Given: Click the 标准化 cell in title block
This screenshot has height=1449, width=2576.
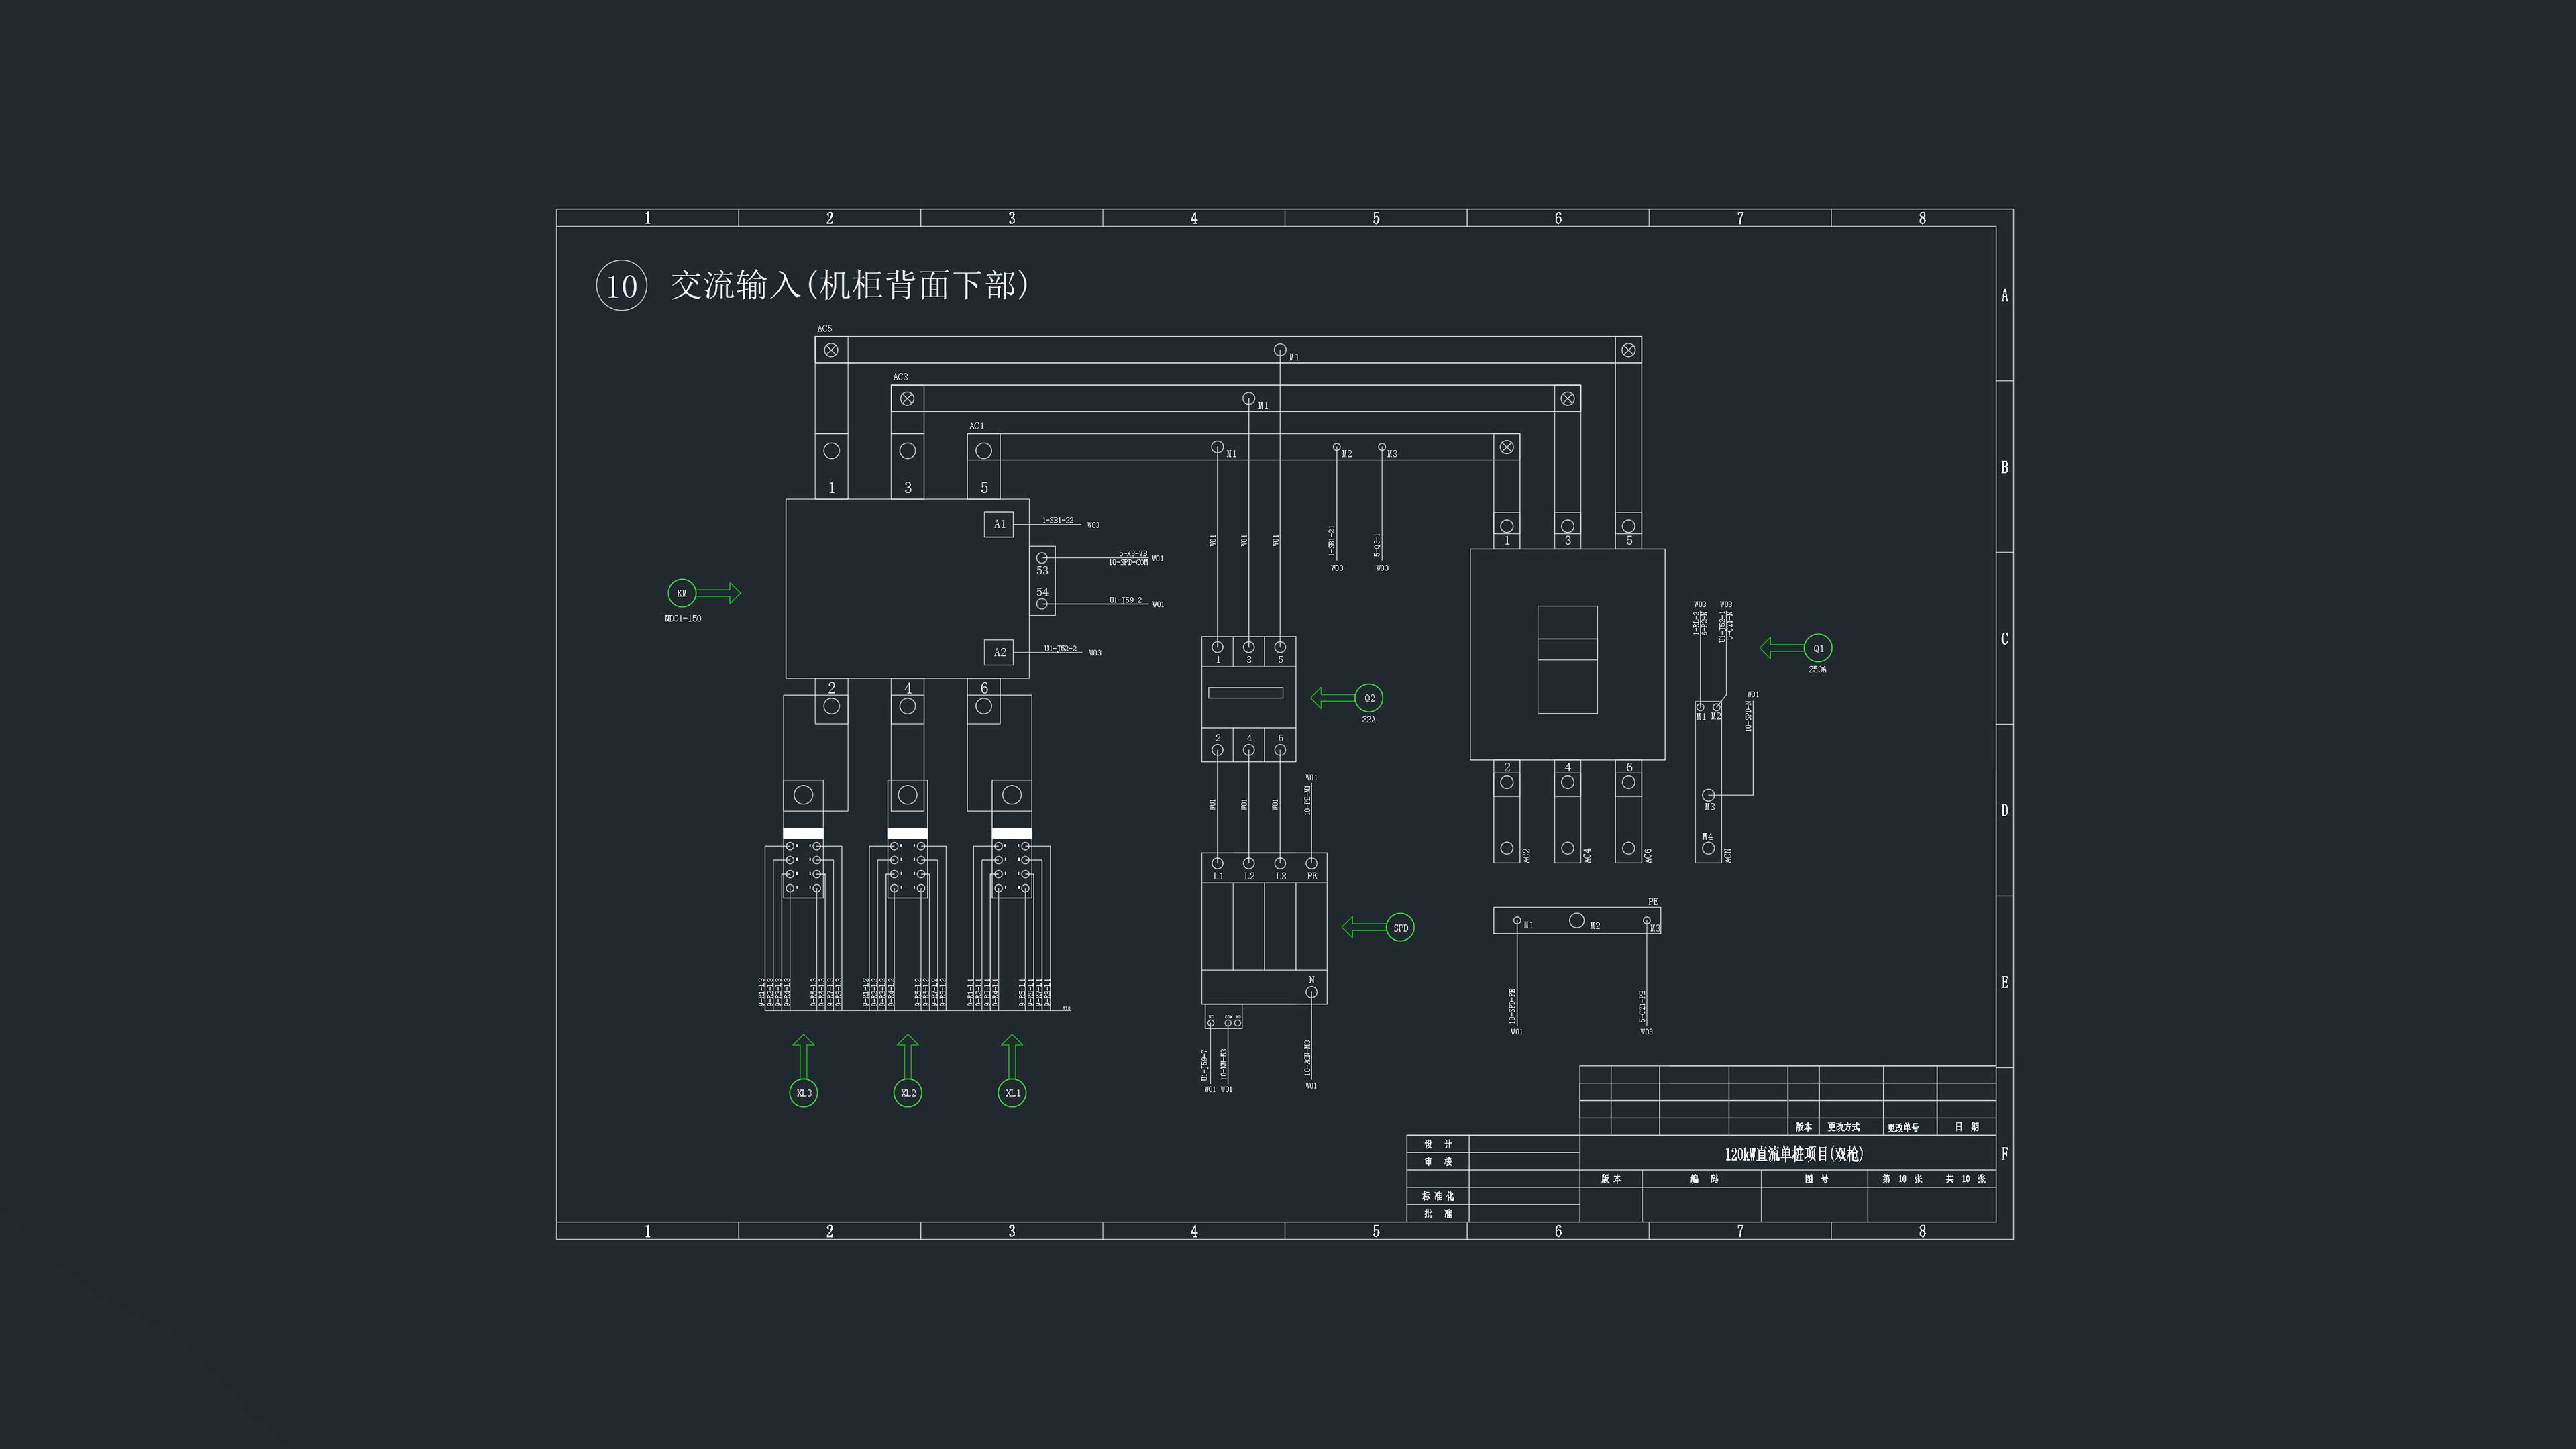Looking at the screenshot, I should (x=1438, y=1196).
